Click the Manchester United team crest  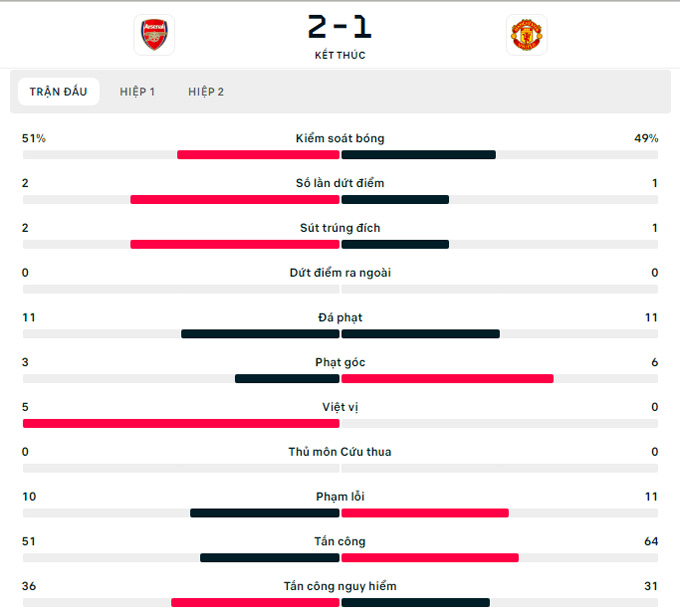pyautogui.click(x=526, y=35)
